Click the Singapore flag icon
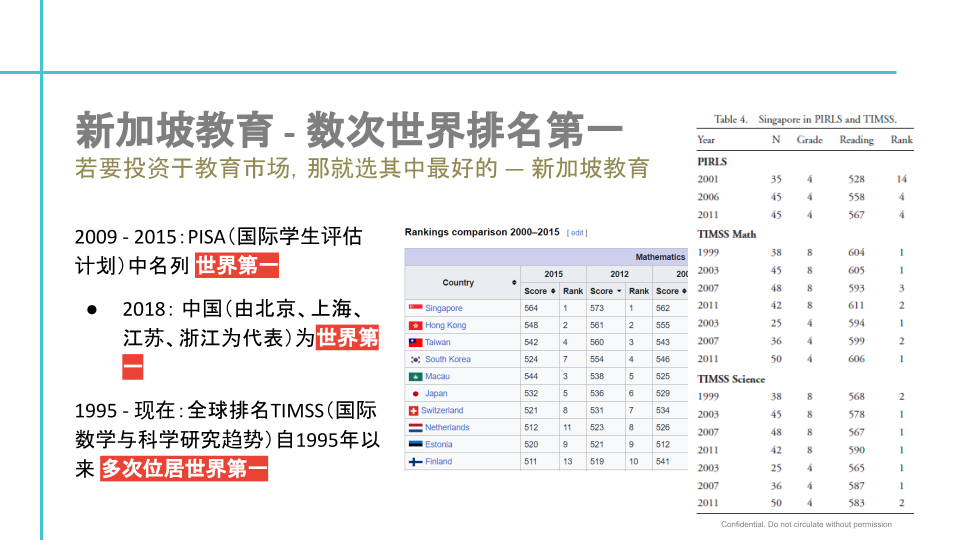960x540 pixels. click(x=415, y=308)
